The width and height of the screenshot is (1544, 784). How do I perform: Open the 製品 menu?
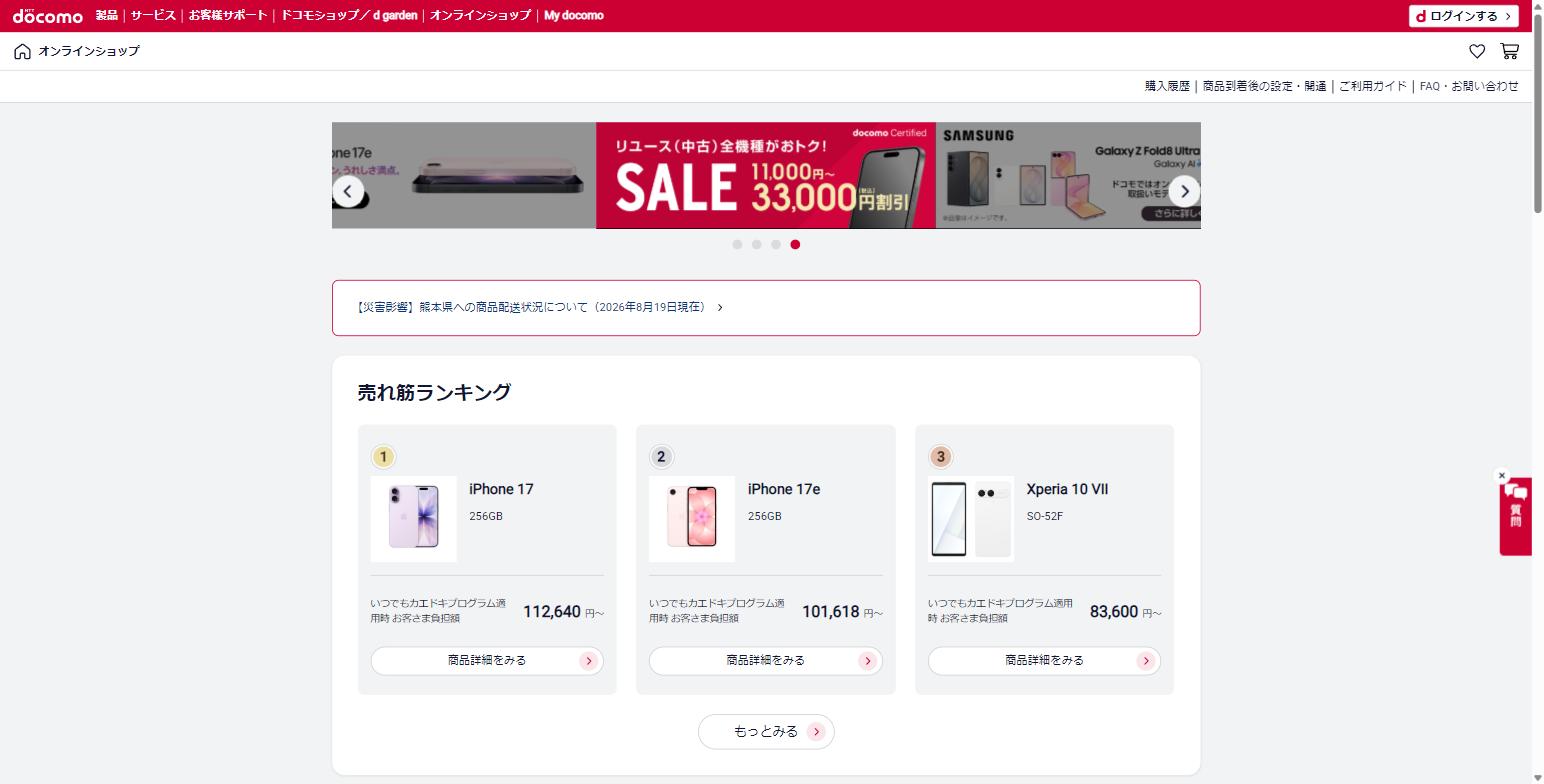pos(107,16)
